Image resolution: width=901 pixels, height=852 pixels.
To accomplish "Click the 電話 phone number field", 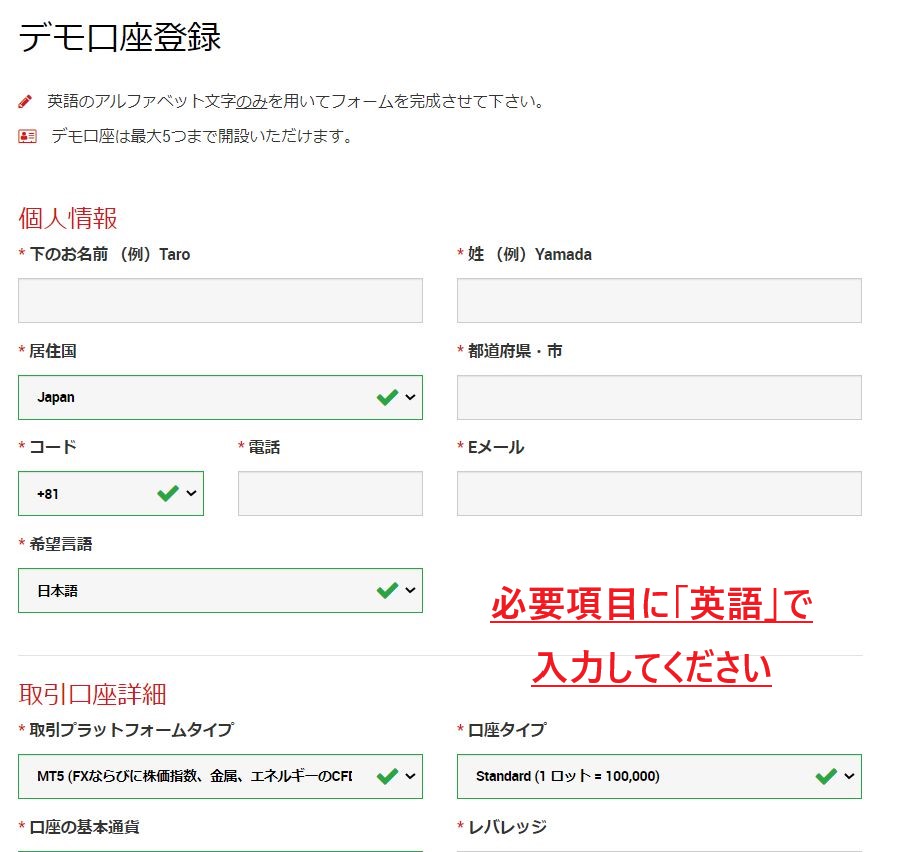I will point(330,493).
